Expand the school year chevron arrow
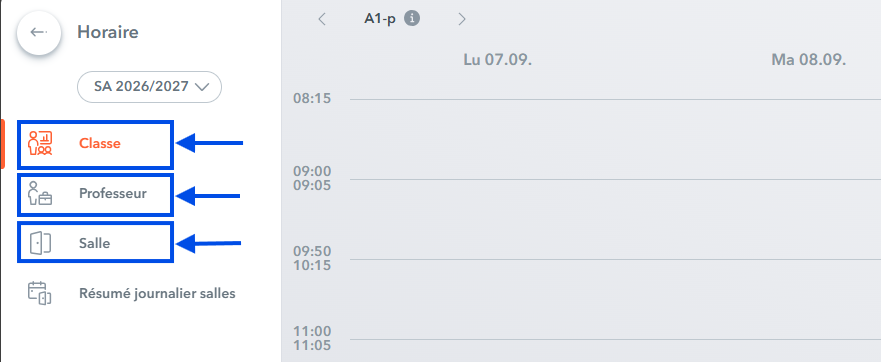The image size is (881, 362). 202,87
